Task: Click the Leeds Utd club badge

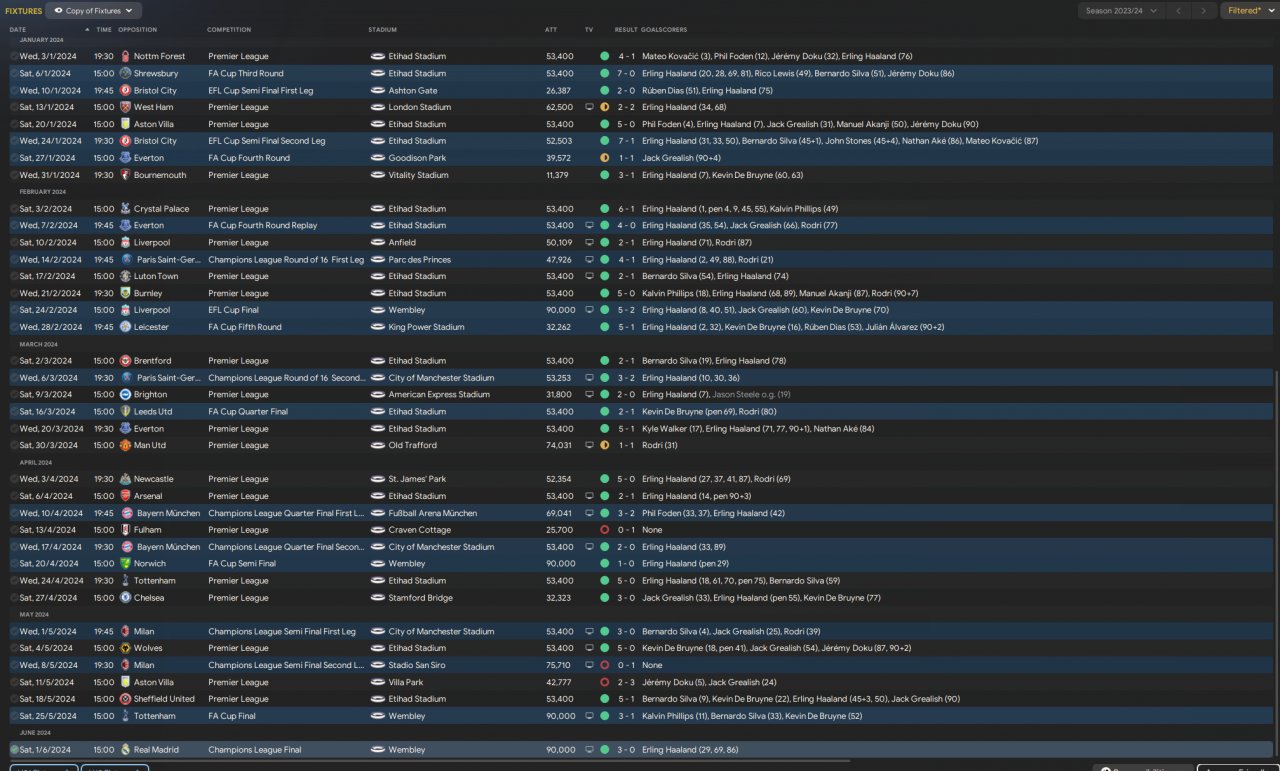Action: pyautogui.click(x=125, y=412)
